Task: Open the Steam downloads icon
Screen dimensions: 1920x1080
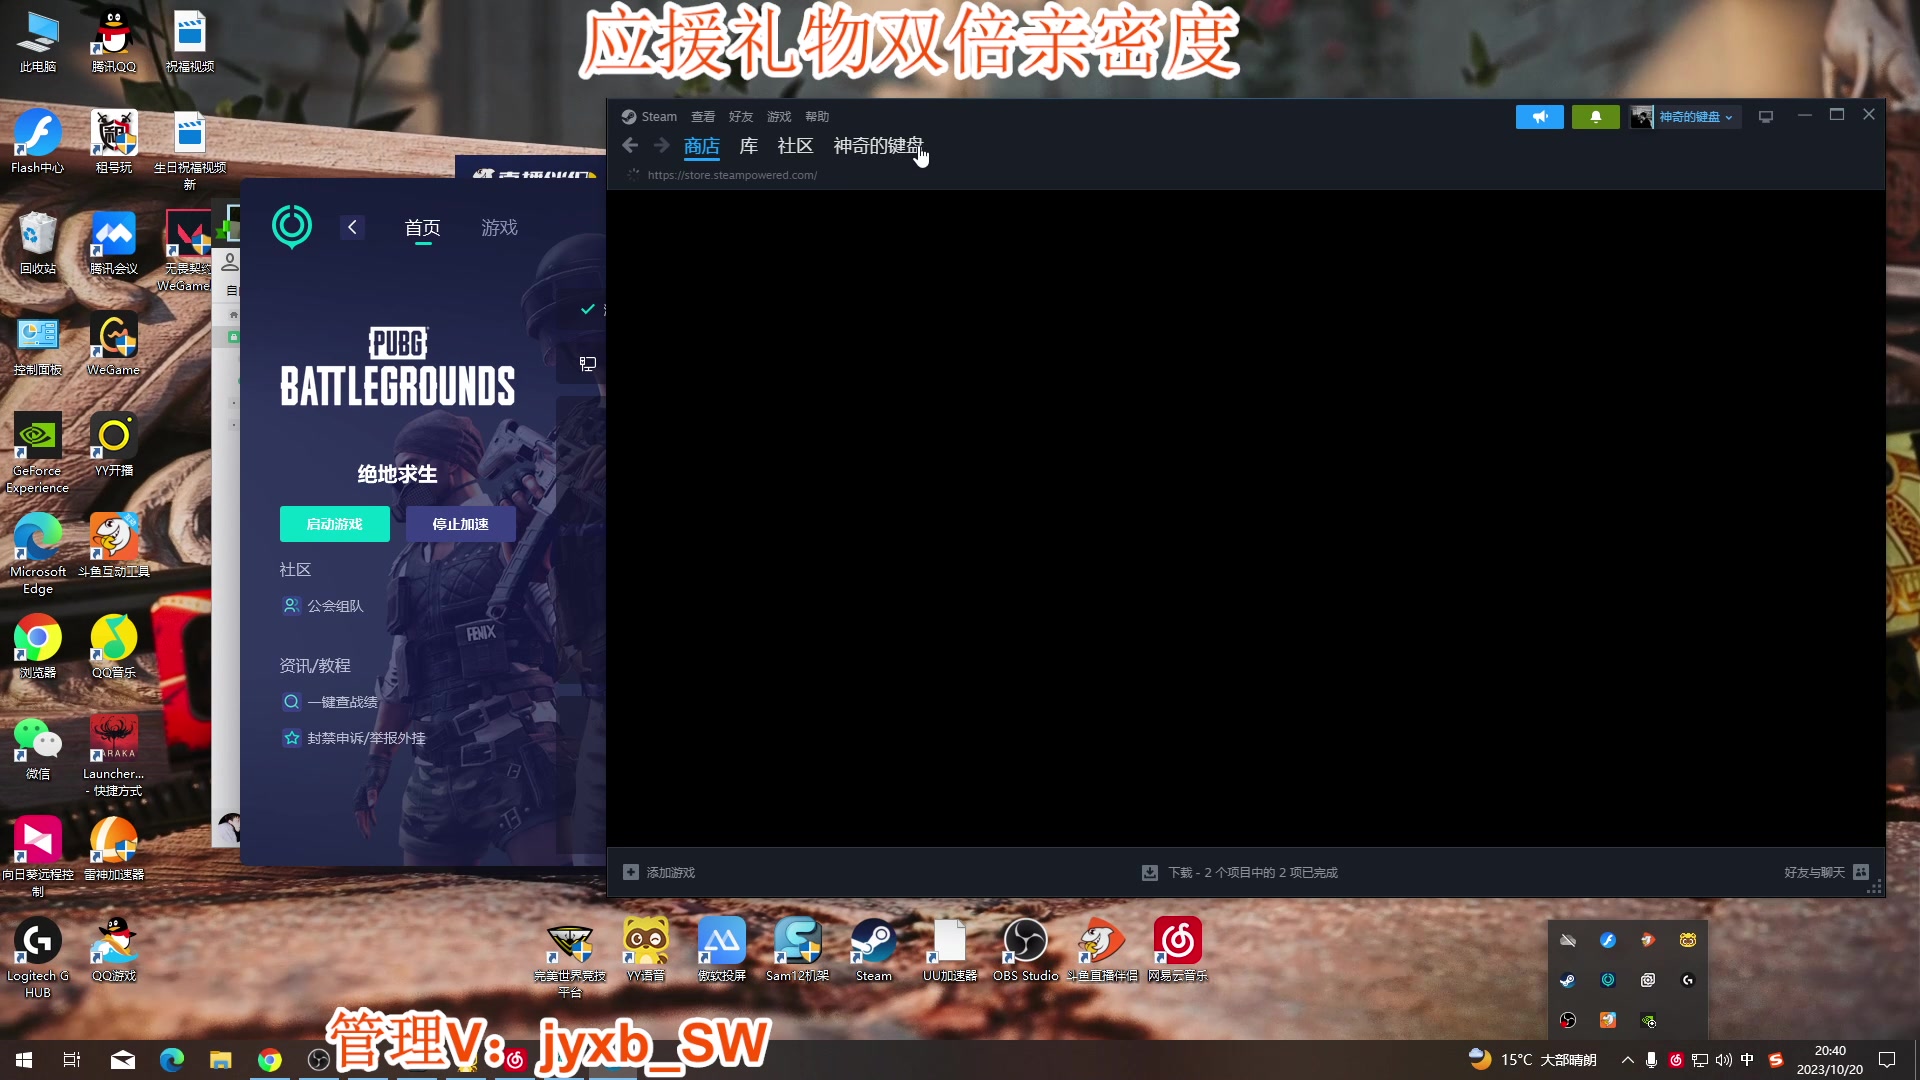Action: (1150, 872)
